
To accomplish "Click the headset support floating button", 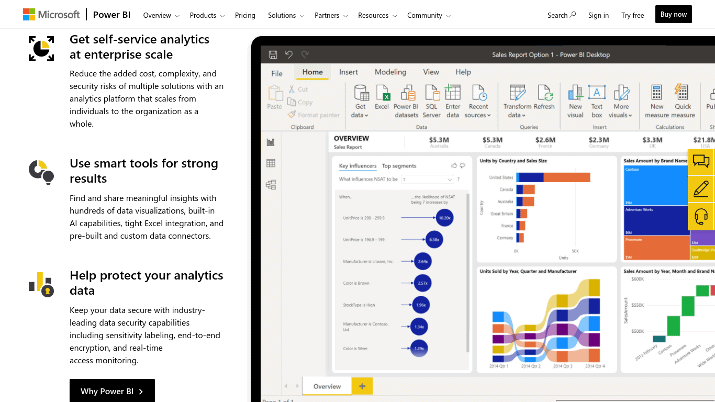I will tap(701, 216).
